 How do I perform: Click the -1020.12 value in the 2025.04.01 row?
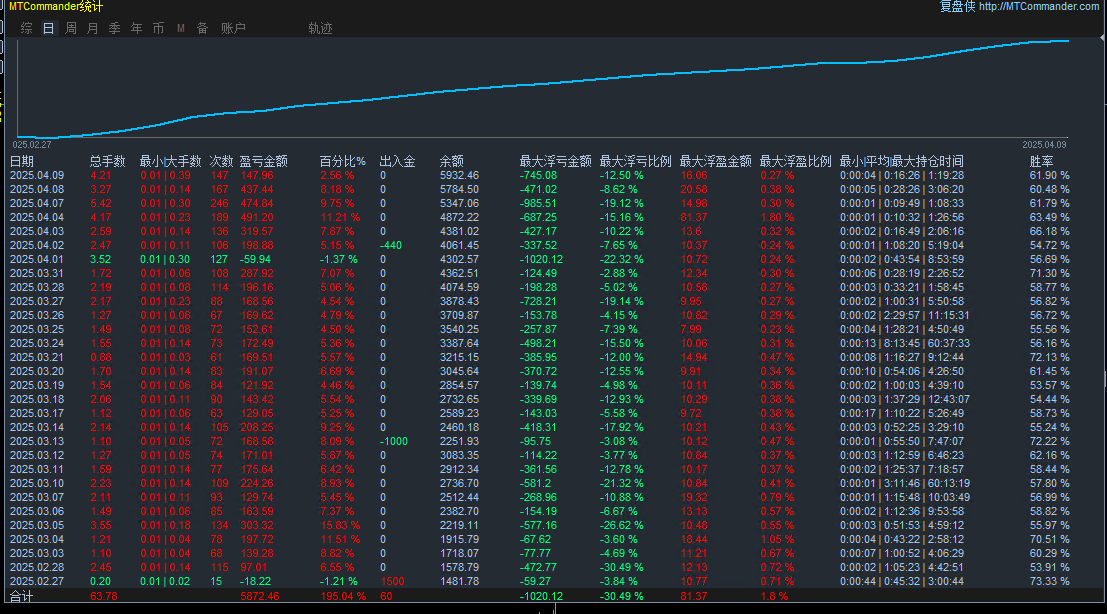coord(541,260)
